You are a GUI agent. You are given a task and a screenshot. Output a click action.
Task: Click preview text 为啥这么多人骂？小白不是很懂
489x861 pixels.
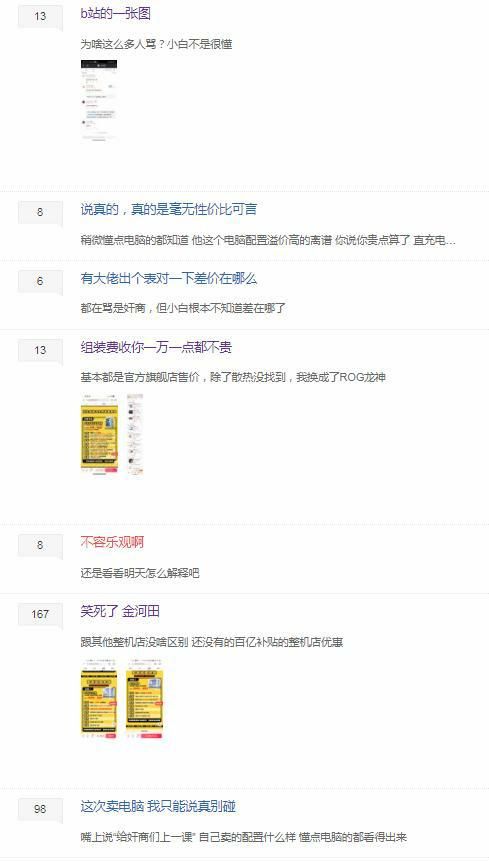pyautogui.click(x=156, y=44)
